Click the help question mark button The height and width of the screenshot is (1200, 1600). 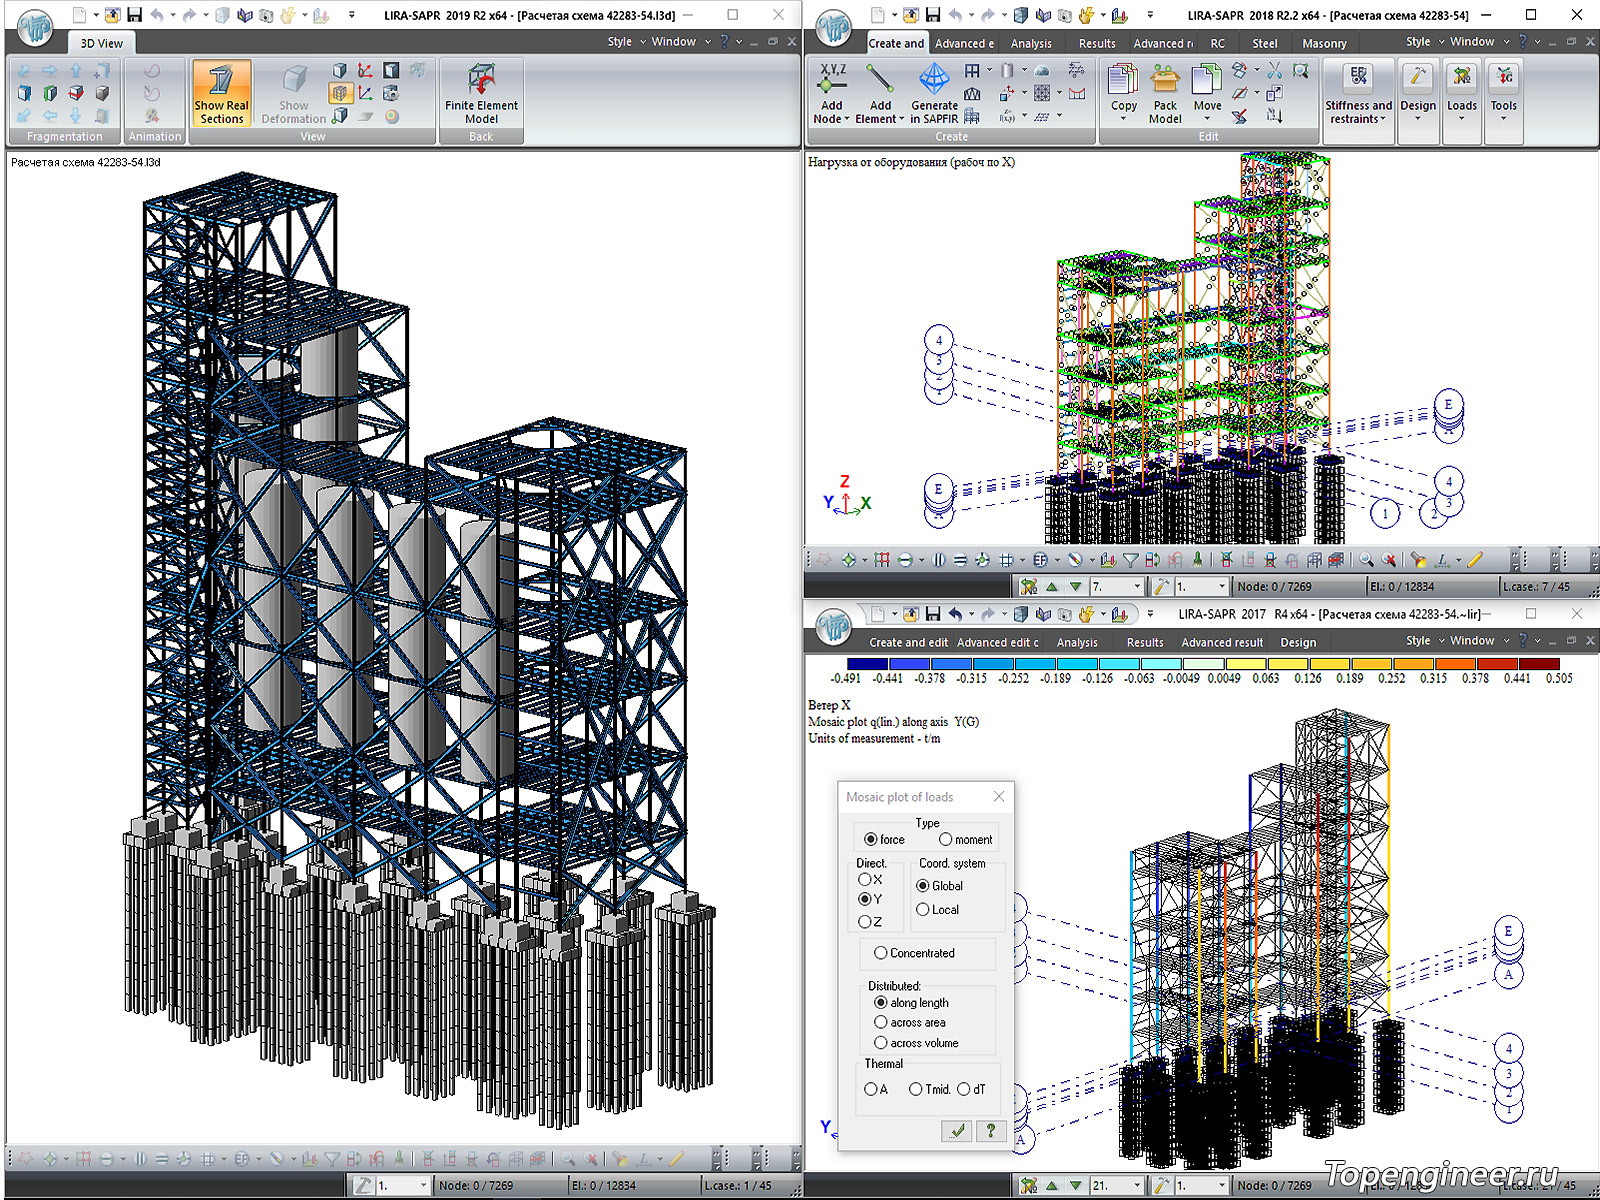(990, 1130)
